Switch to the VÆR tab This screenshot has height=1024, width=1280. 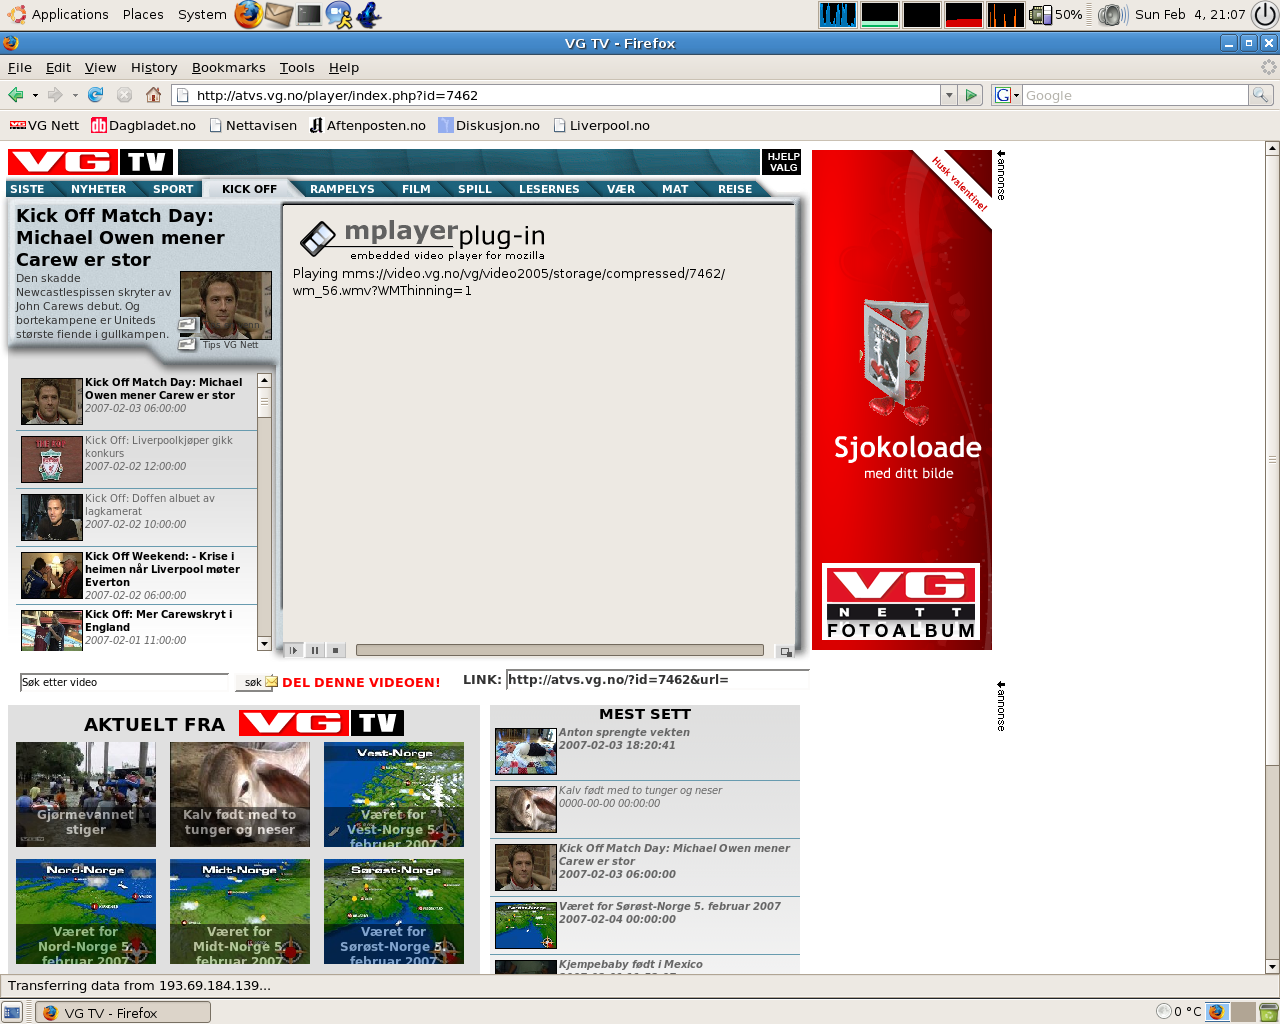pos(621,189)
